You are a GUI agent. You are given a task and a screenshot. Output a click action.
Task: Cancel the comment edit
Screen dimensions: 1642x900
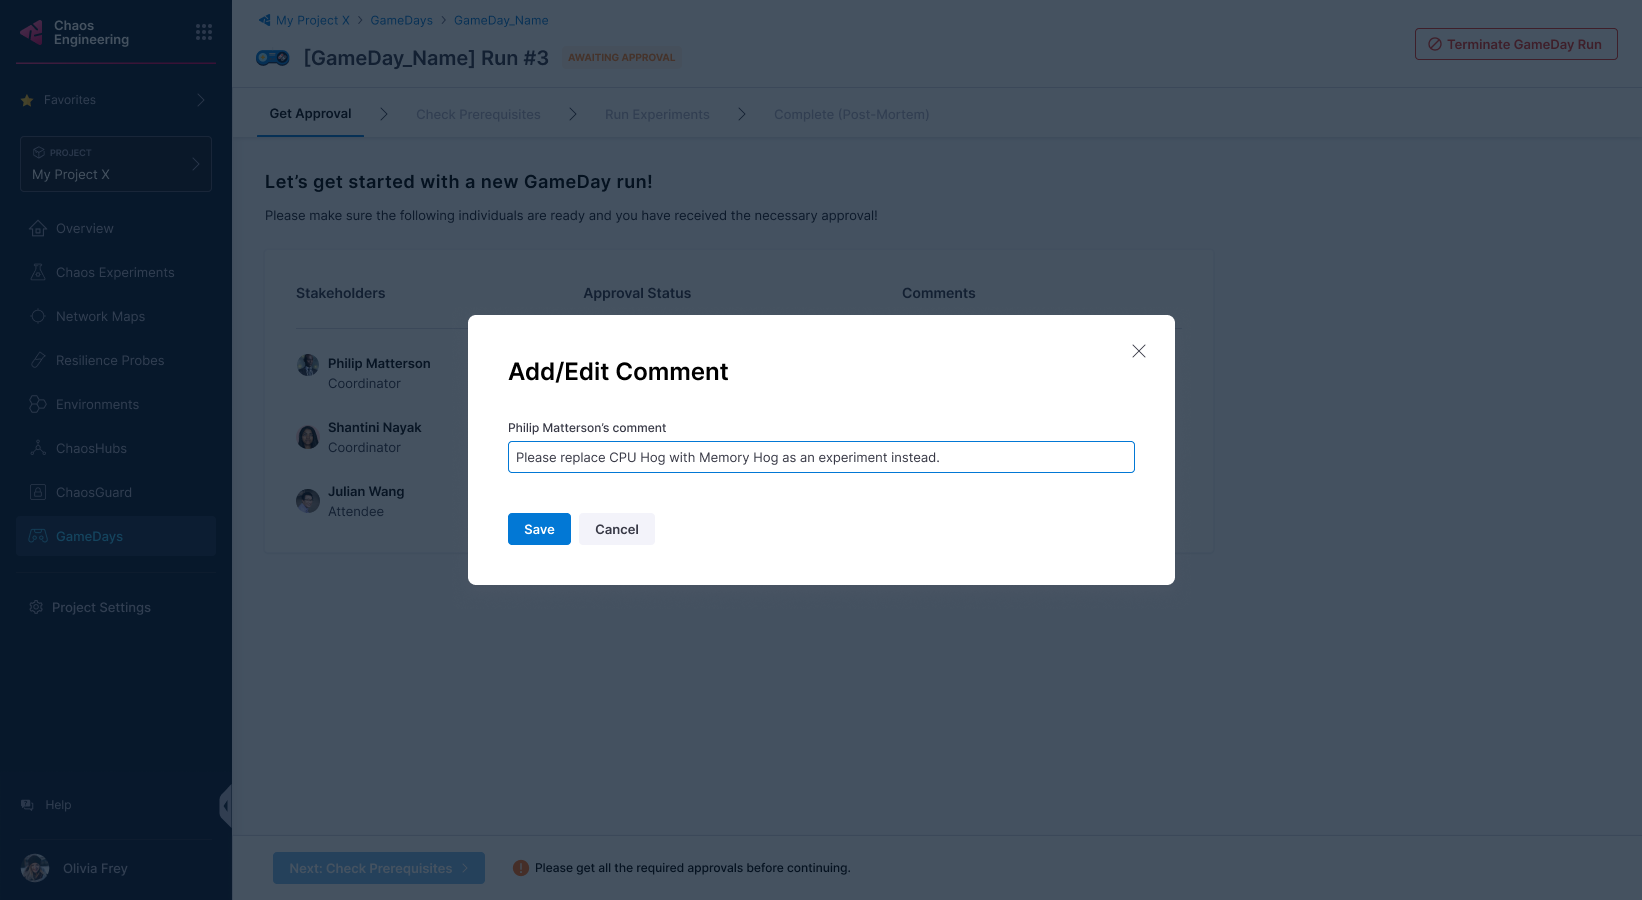coord(616,529)
